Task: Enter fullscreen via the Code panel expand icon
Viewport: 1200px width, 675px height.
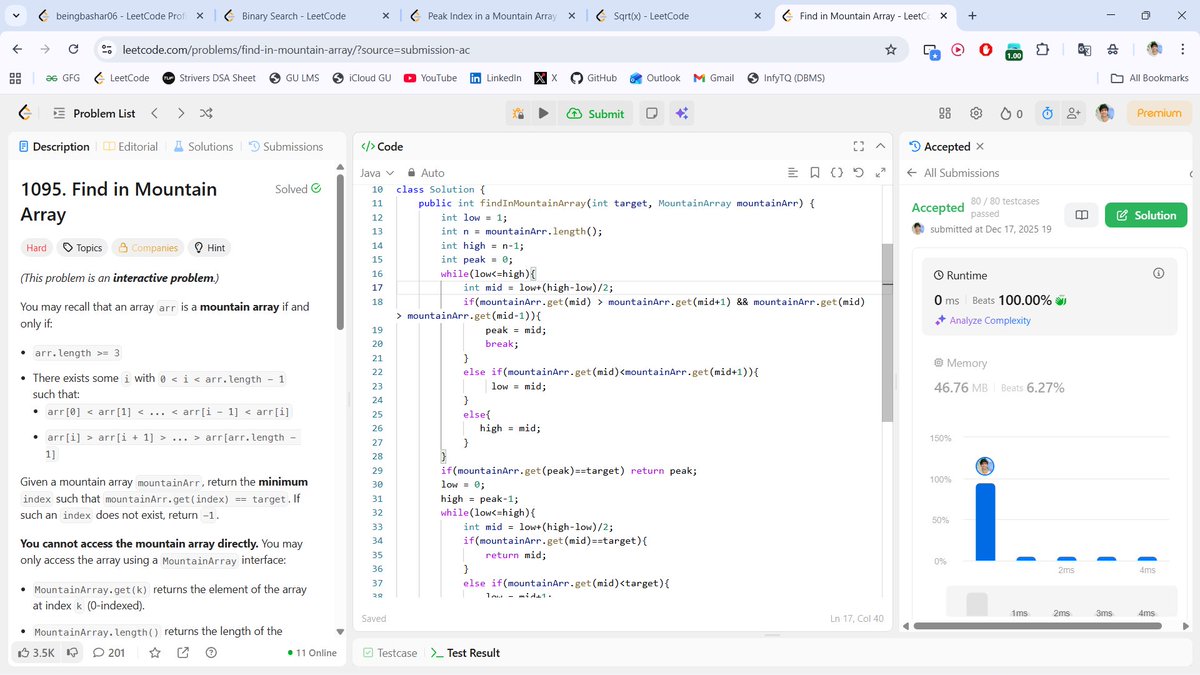Action: 858,146
